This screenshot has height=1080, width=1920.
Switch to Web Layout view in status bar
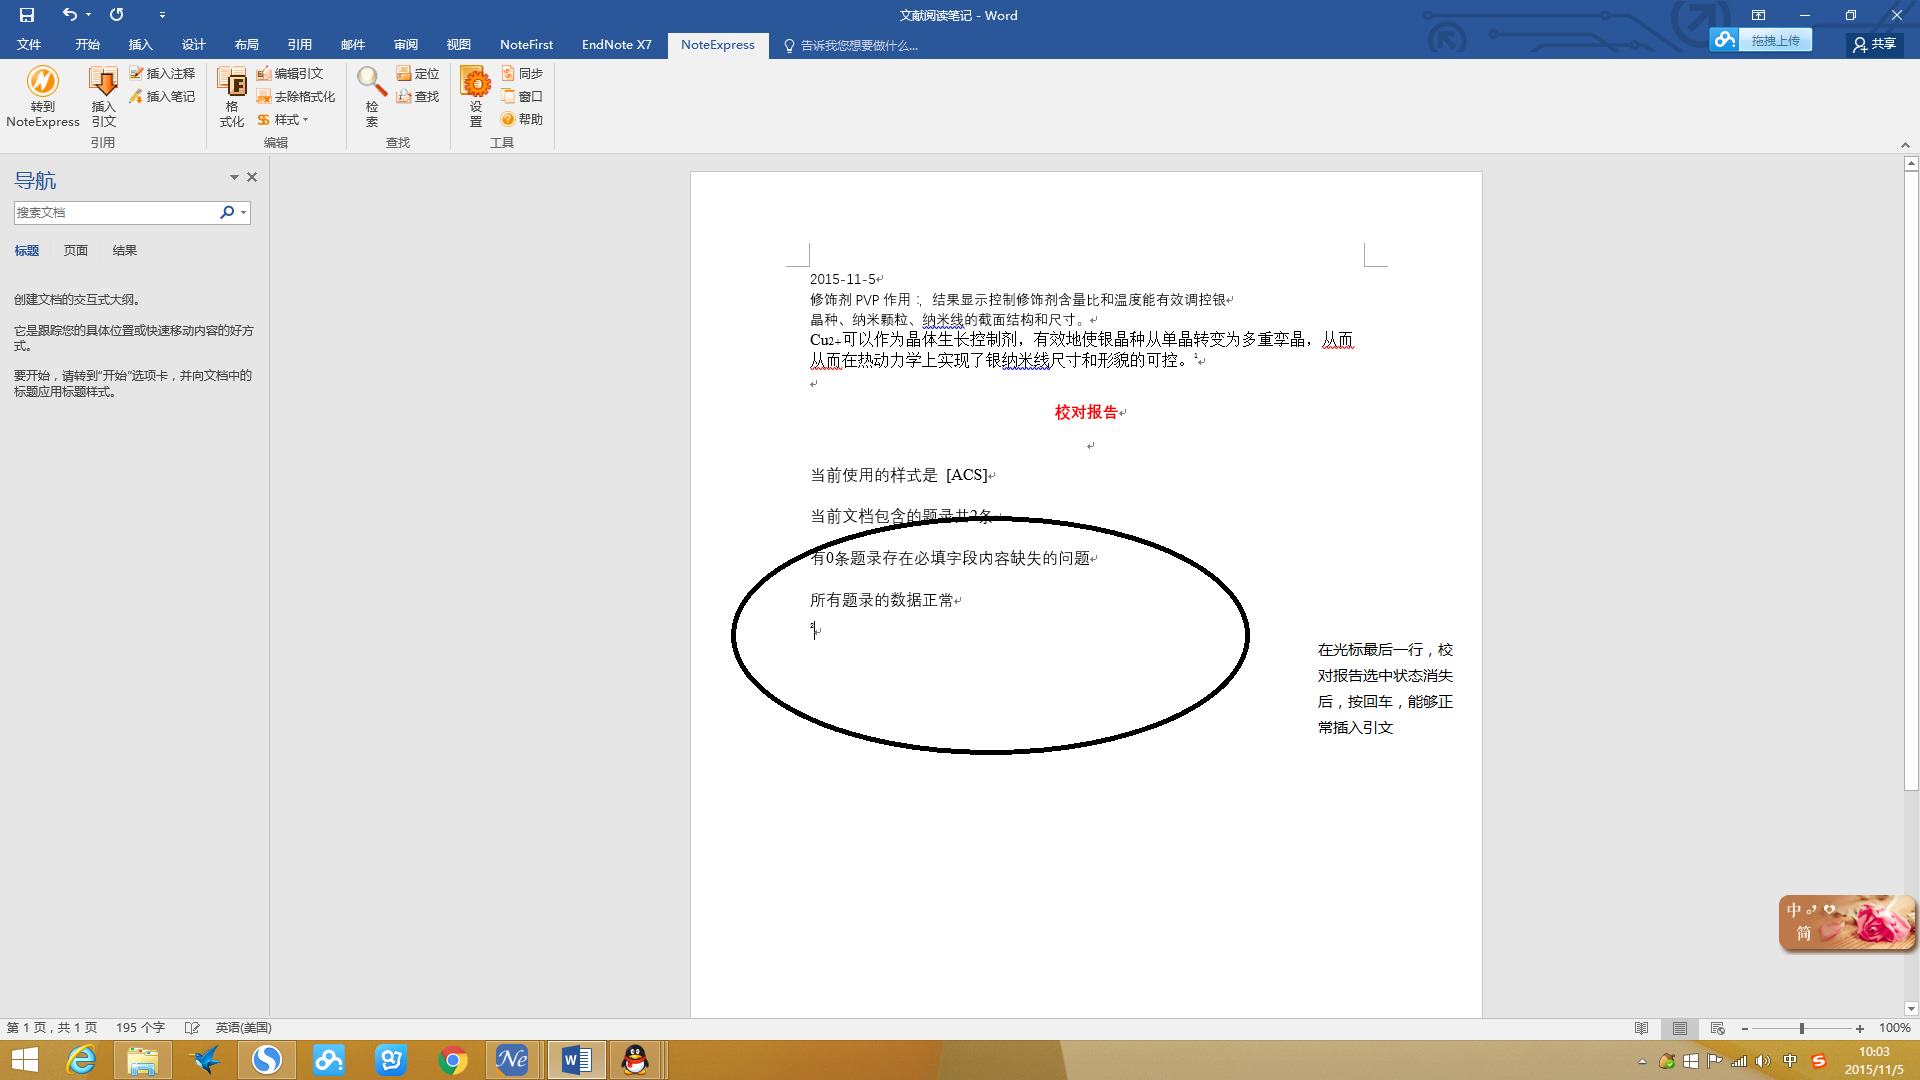[x=1718, y=1028]
